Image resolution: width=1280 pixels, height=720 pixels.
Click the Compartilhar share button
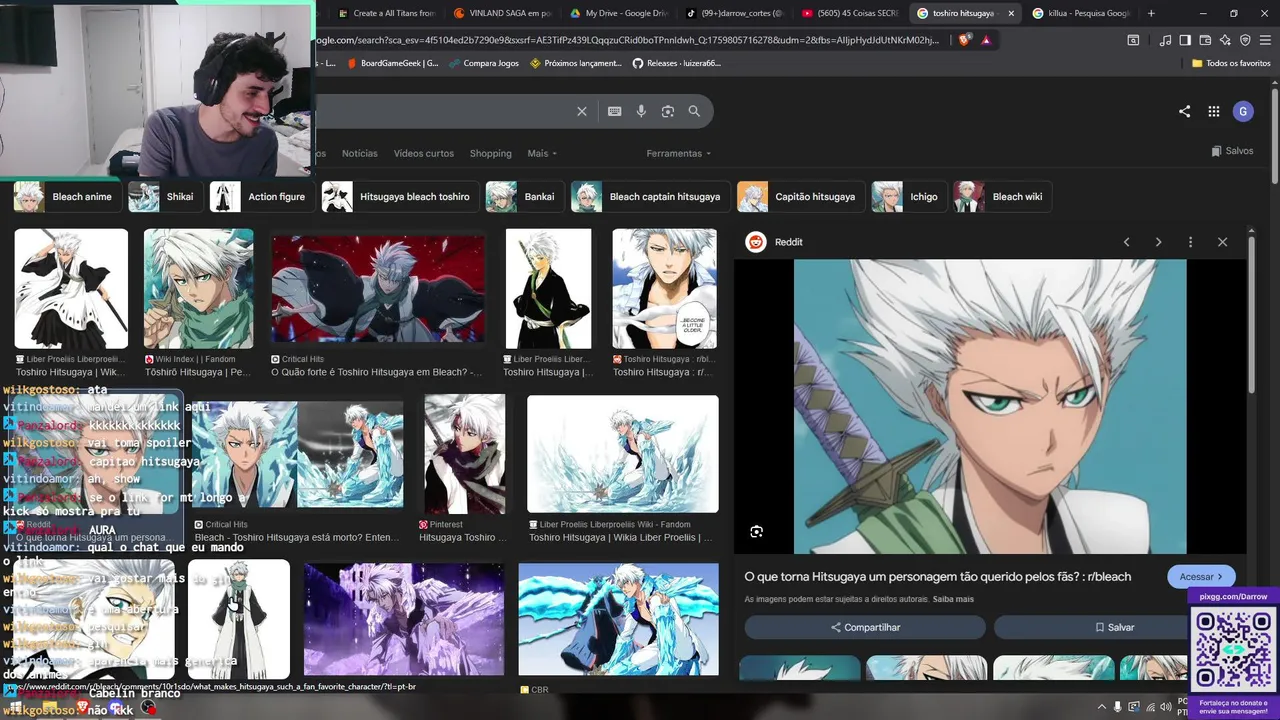click(865, 627)
